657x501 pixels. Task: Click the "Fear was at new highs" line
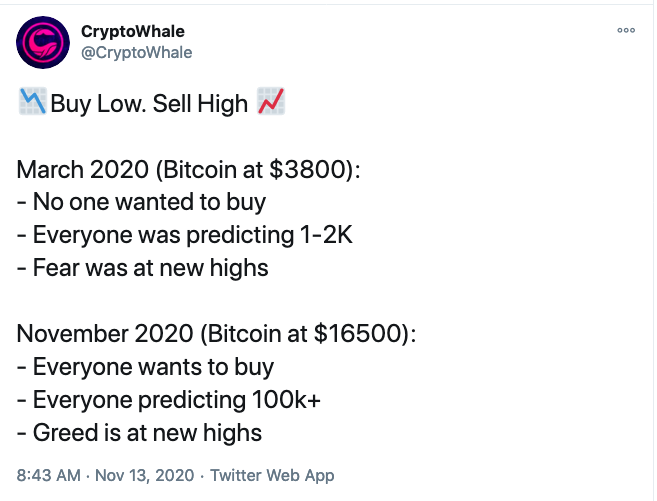pos(142,268)
